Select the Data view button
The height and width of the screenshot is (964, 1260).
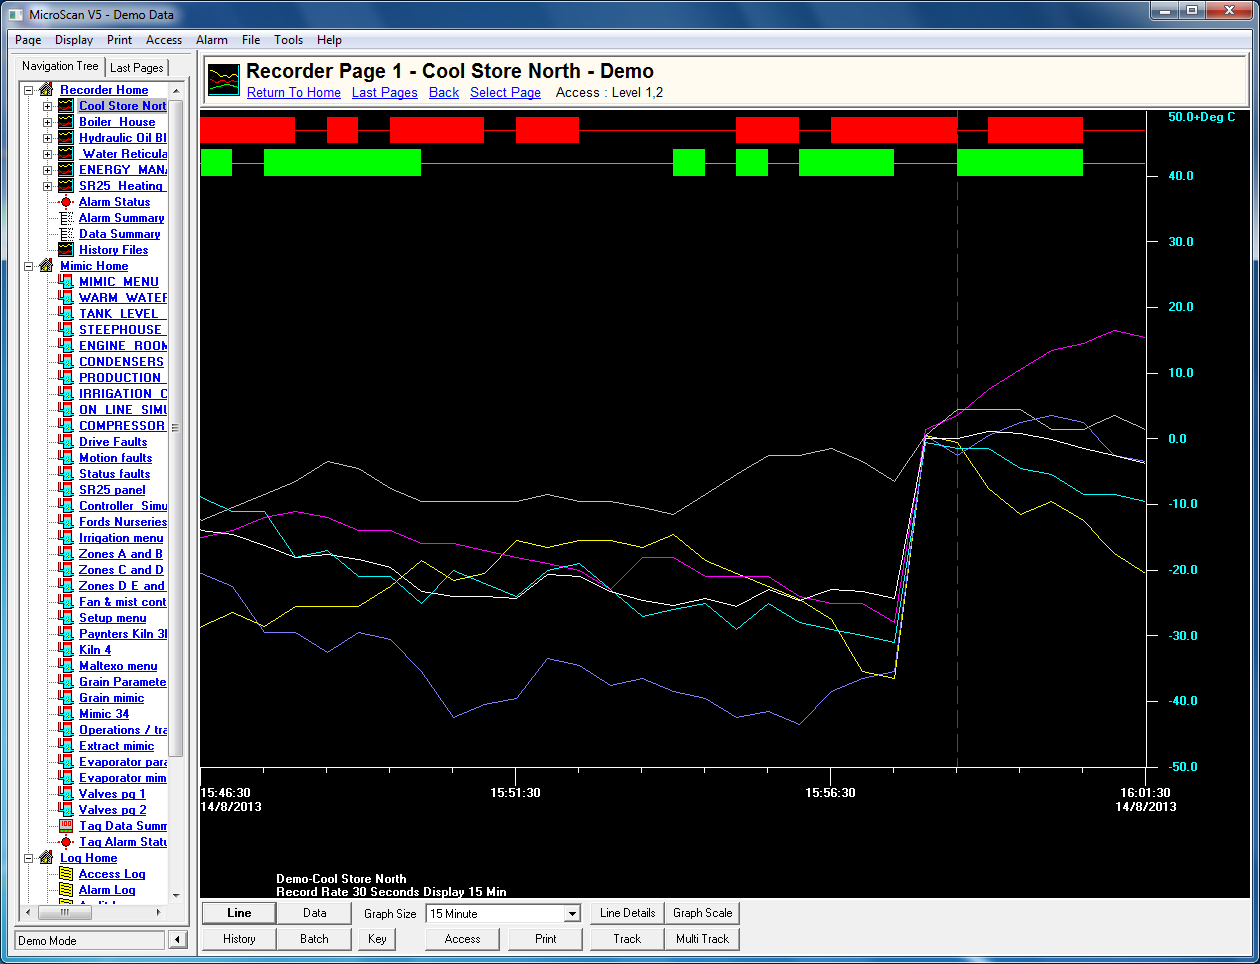coord(315,913)
